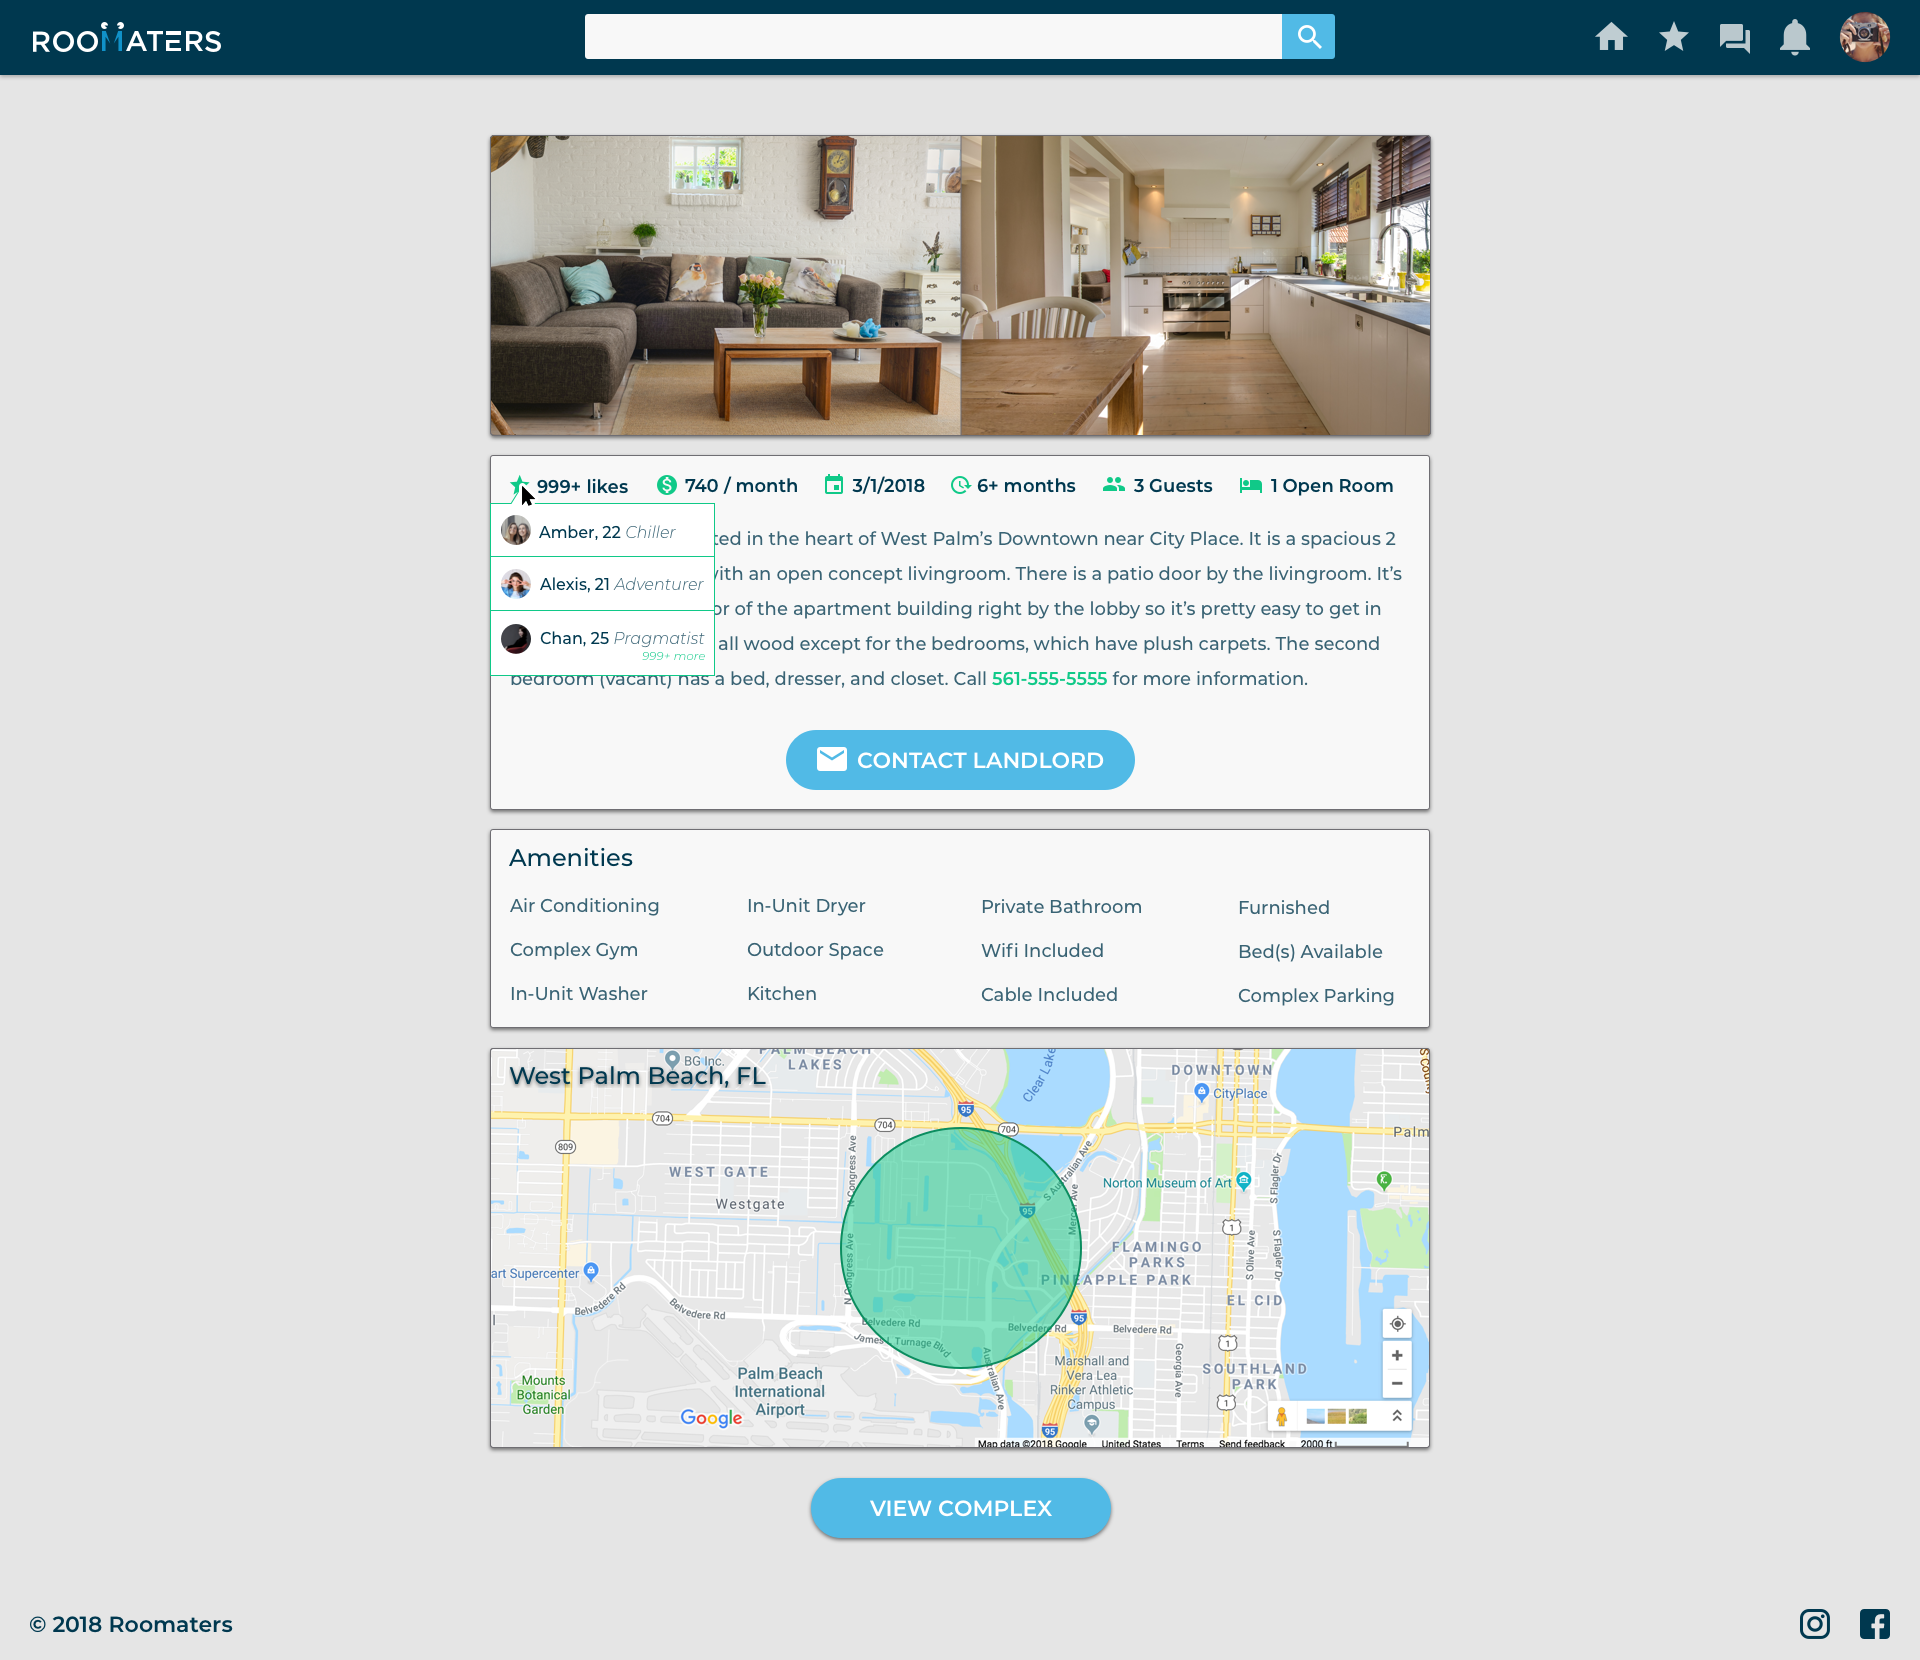Call the 561-555-5555 phone link
Image resolution: width=1920 pixels, height=1660 pixels.
click(x=1049, y=679)
